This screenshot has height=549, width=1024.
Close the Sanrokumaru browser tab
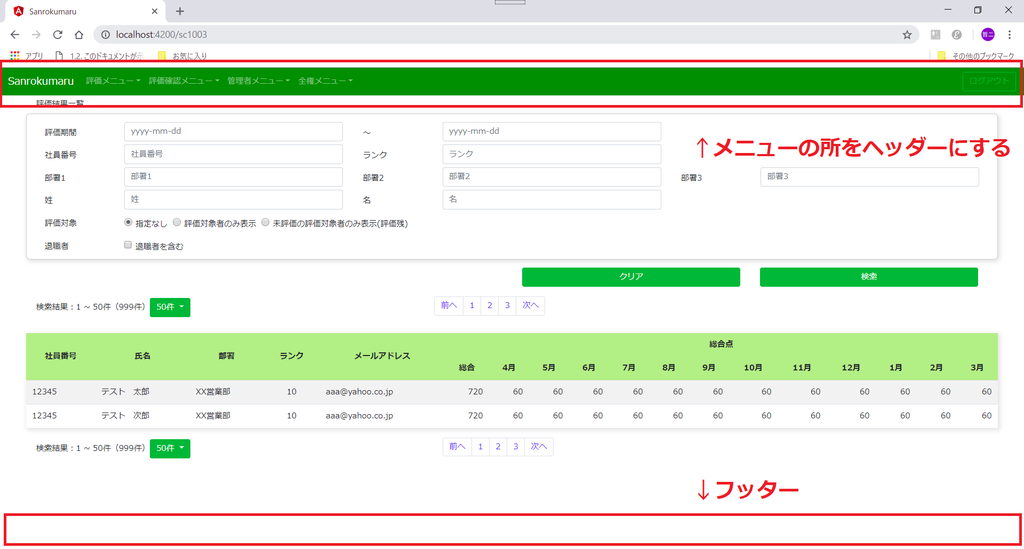(154, 11)
